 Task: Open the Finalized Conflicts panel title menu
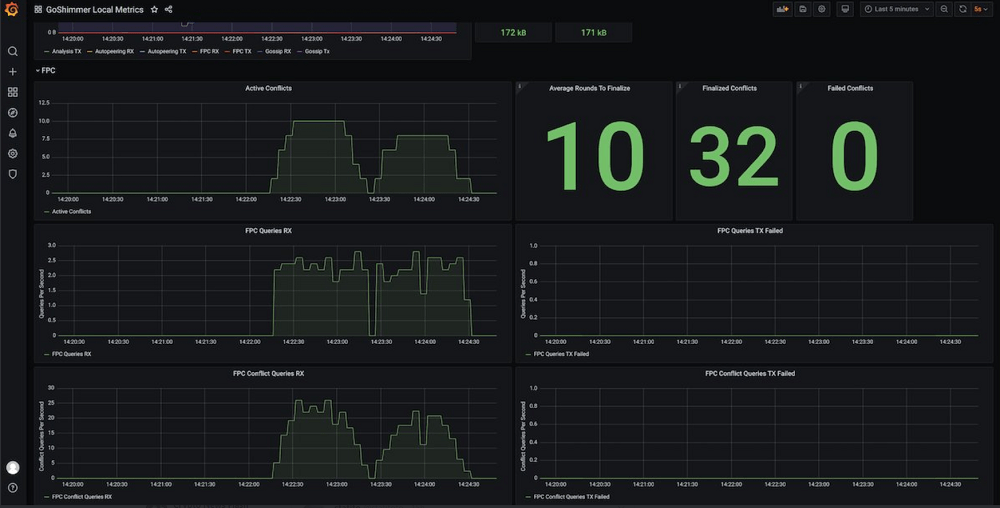click(x=730, y=88)
